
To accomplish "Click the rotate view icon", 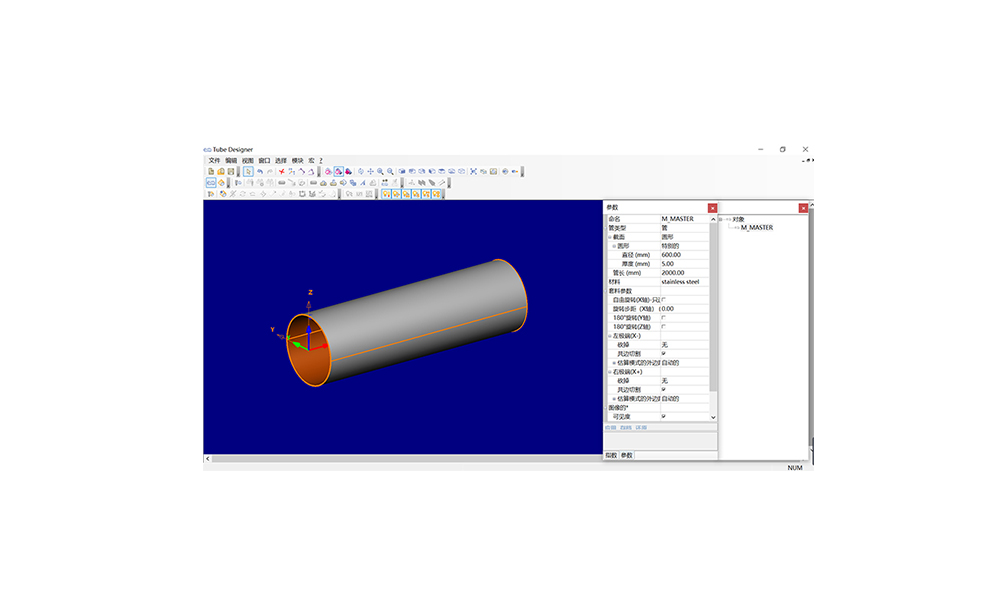I will click(x=360, y=172).
